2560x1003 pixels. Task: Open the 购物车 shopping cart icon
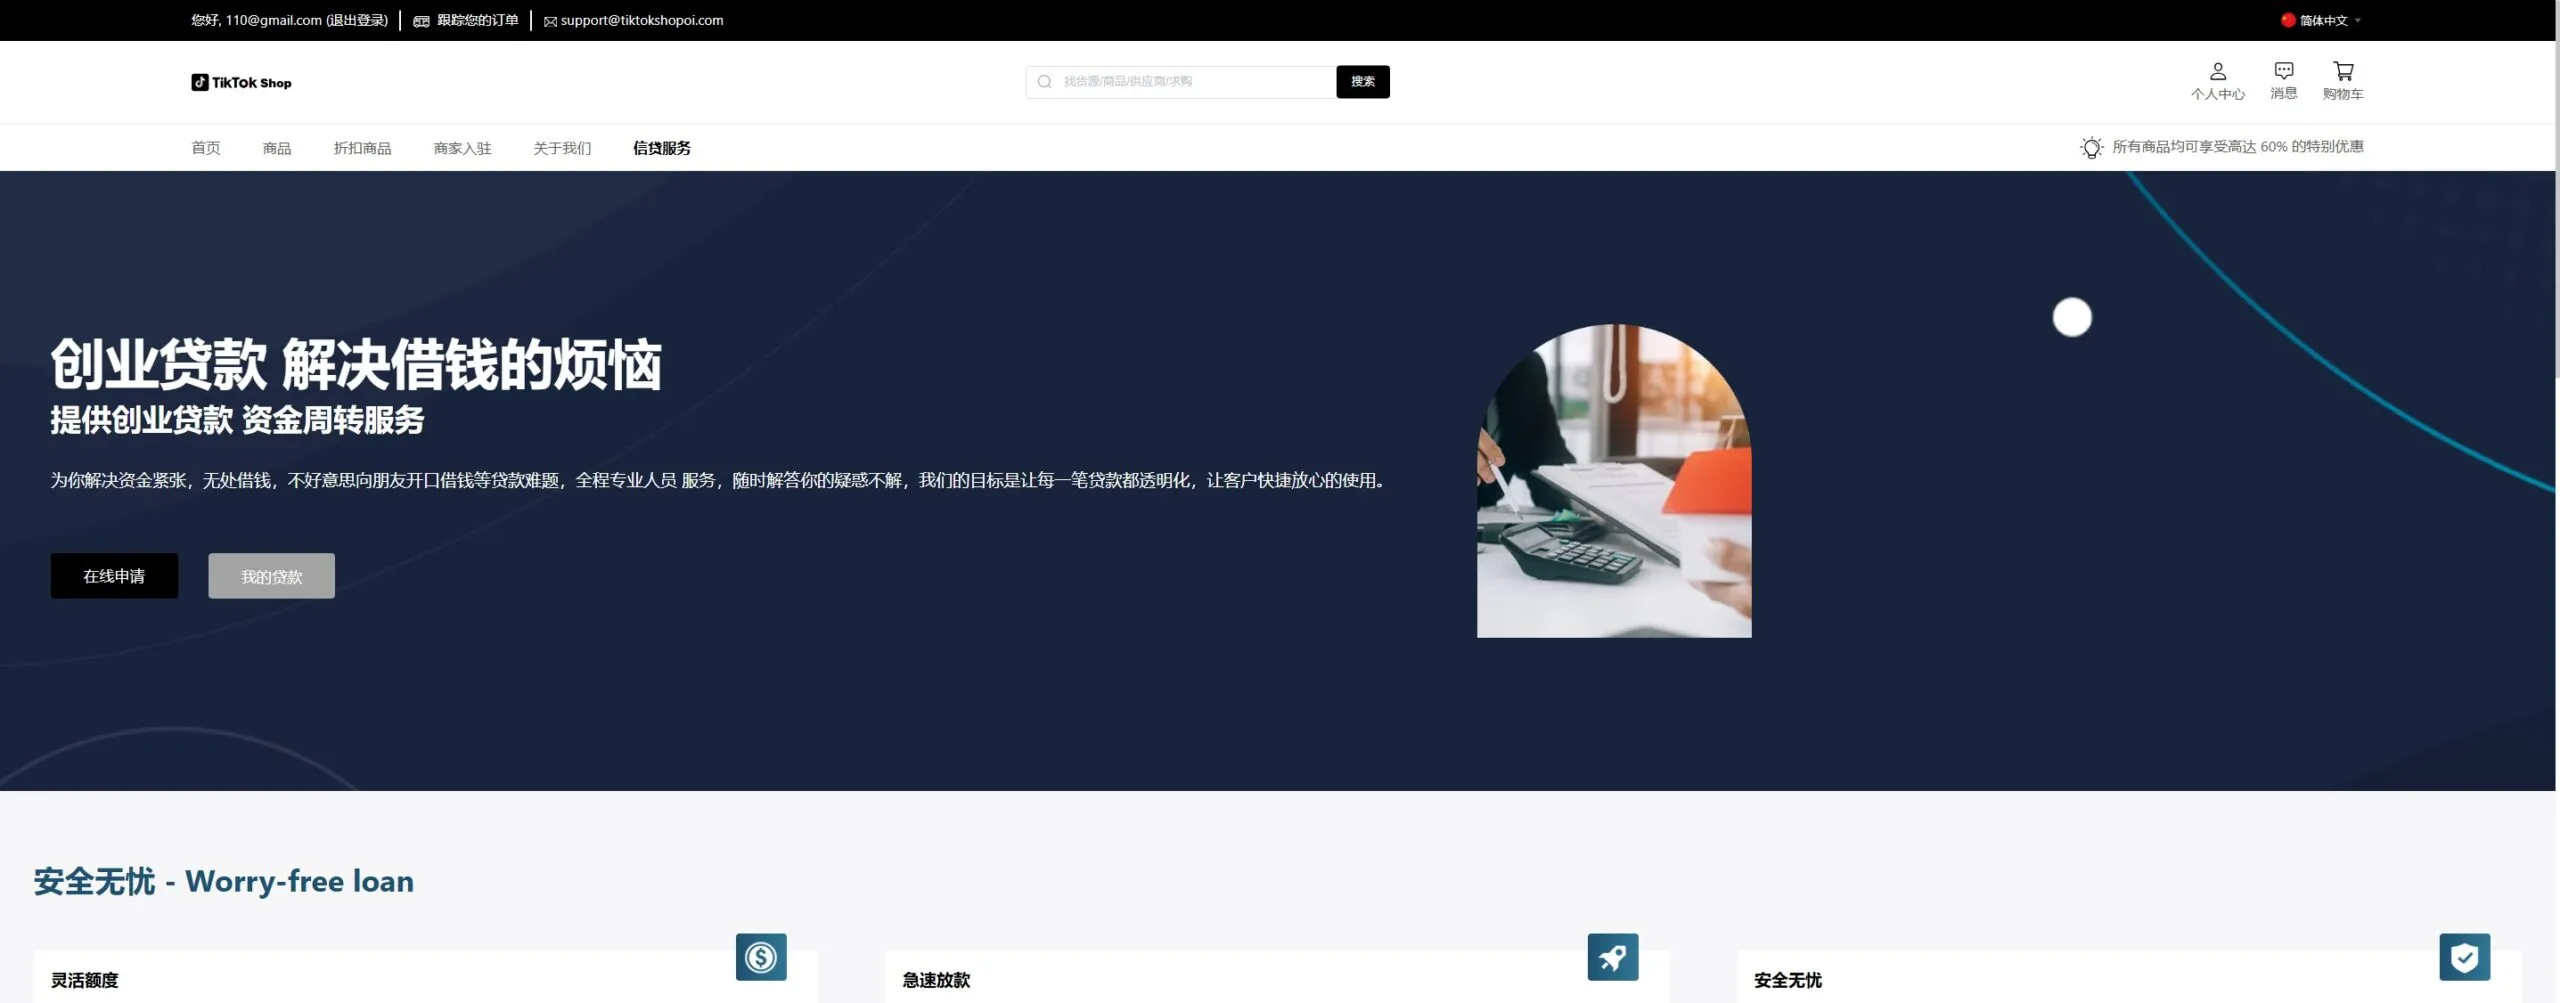(2342, 81)
